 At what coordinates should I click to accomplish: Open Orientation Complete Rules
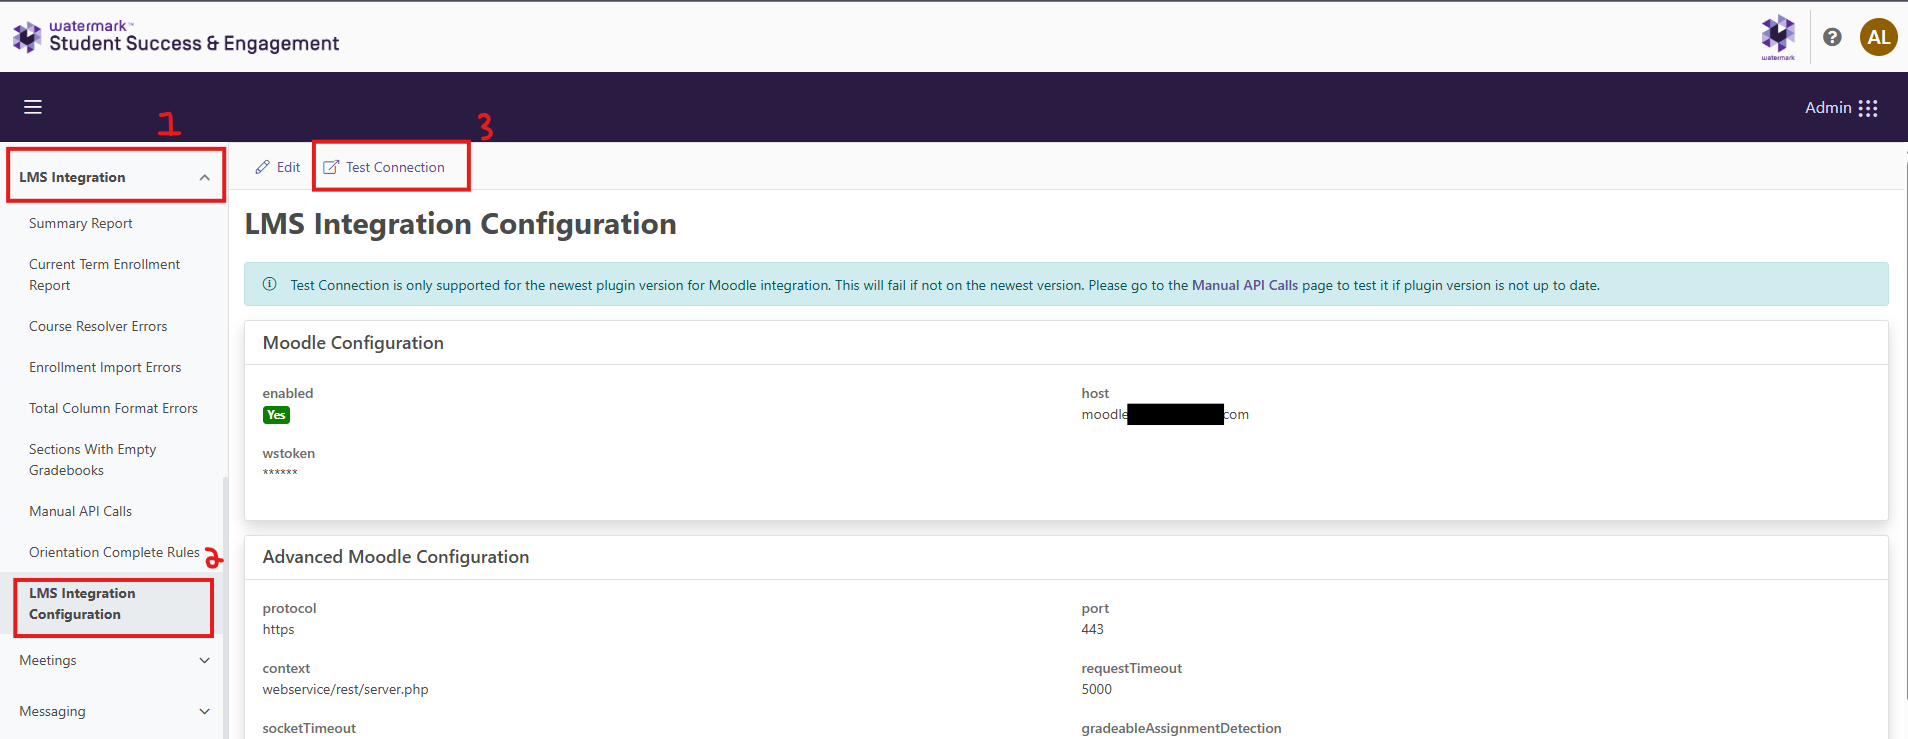114,552
